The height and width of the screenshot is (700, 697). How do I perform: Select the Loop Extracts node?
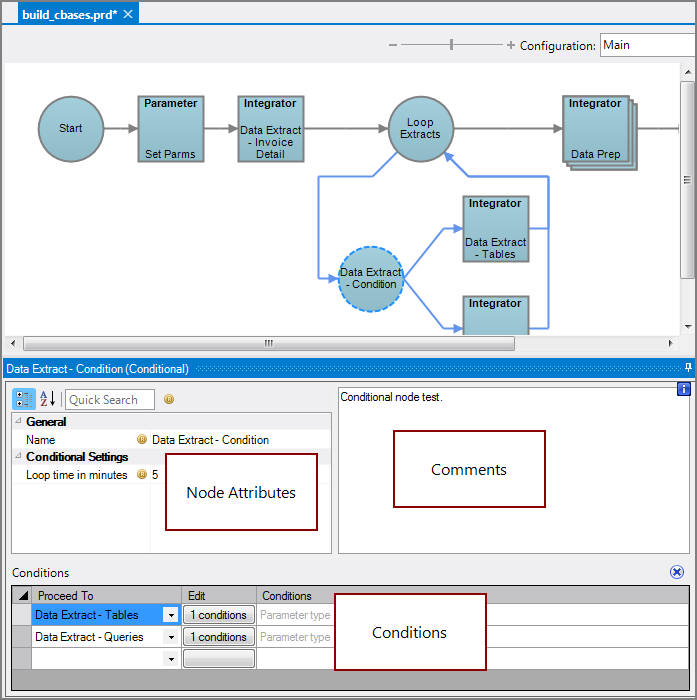pos(420,129)
